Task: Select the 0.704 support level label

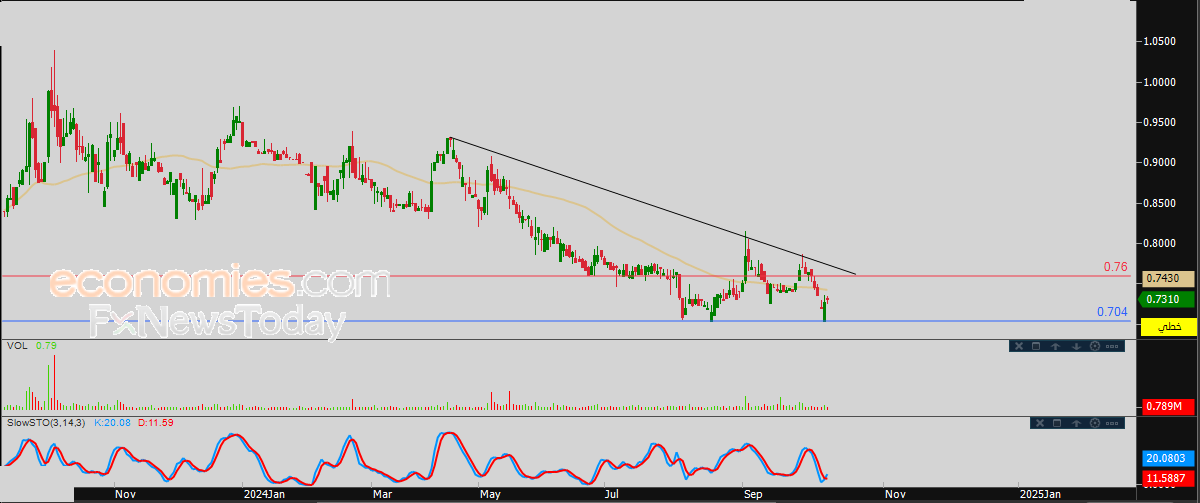Action: pyautogui.click(x=1112, y=312)
